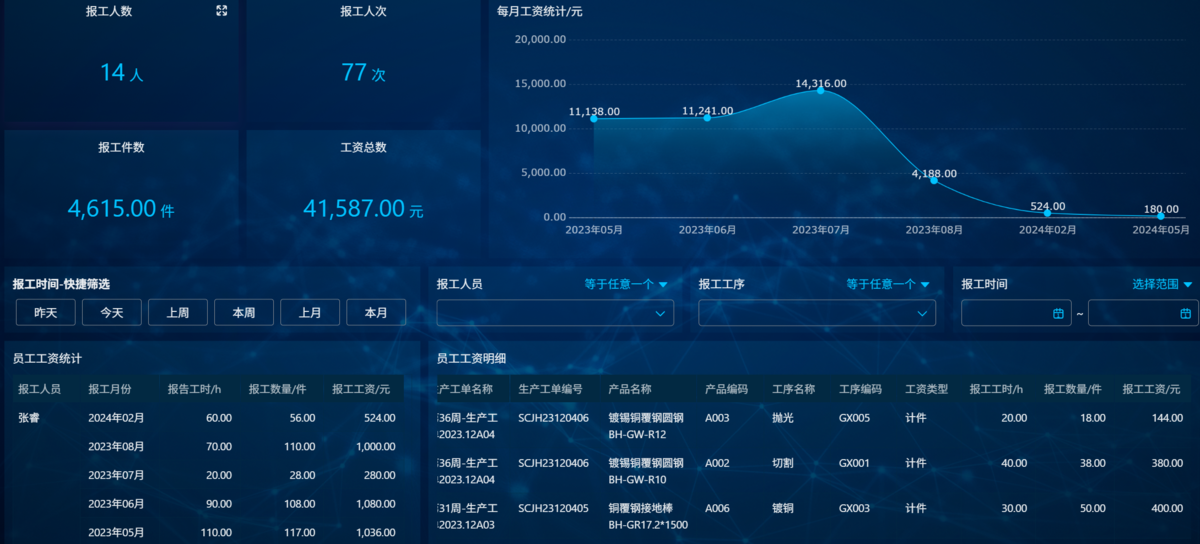Click the 400.00 wage value in detail table
This screenshot has width=1200, height=544.
(1167, 508)
